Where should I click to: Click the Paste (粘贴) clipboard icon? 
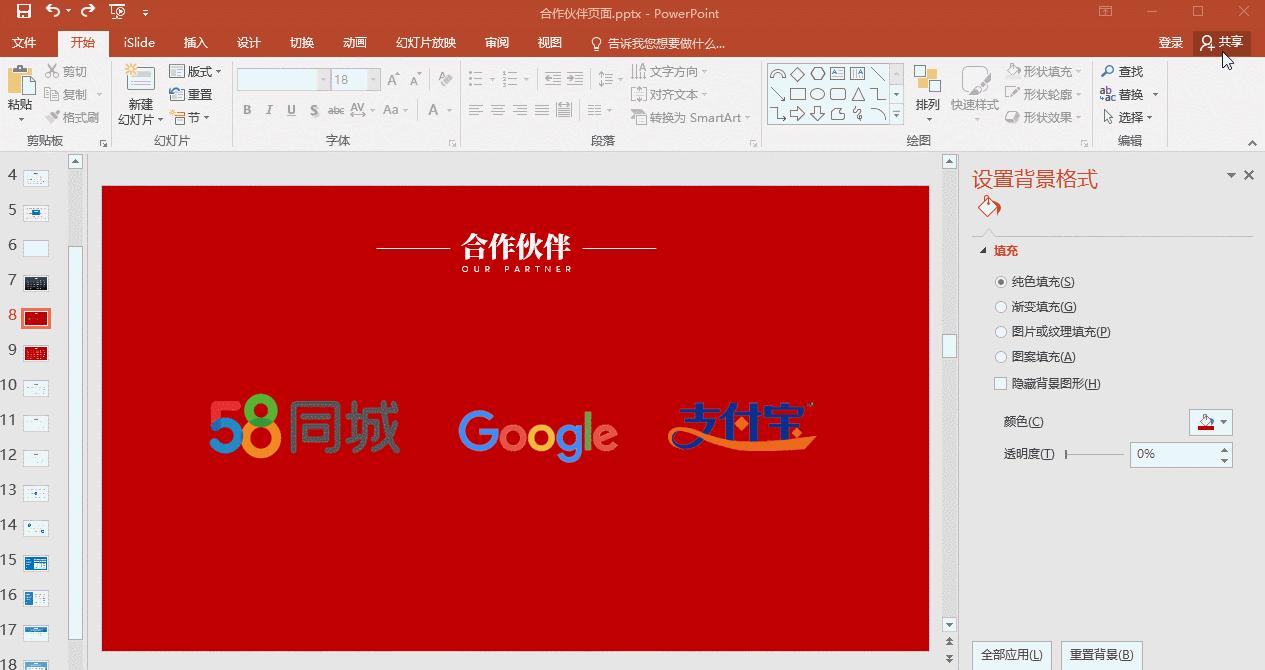coord(20,81)
